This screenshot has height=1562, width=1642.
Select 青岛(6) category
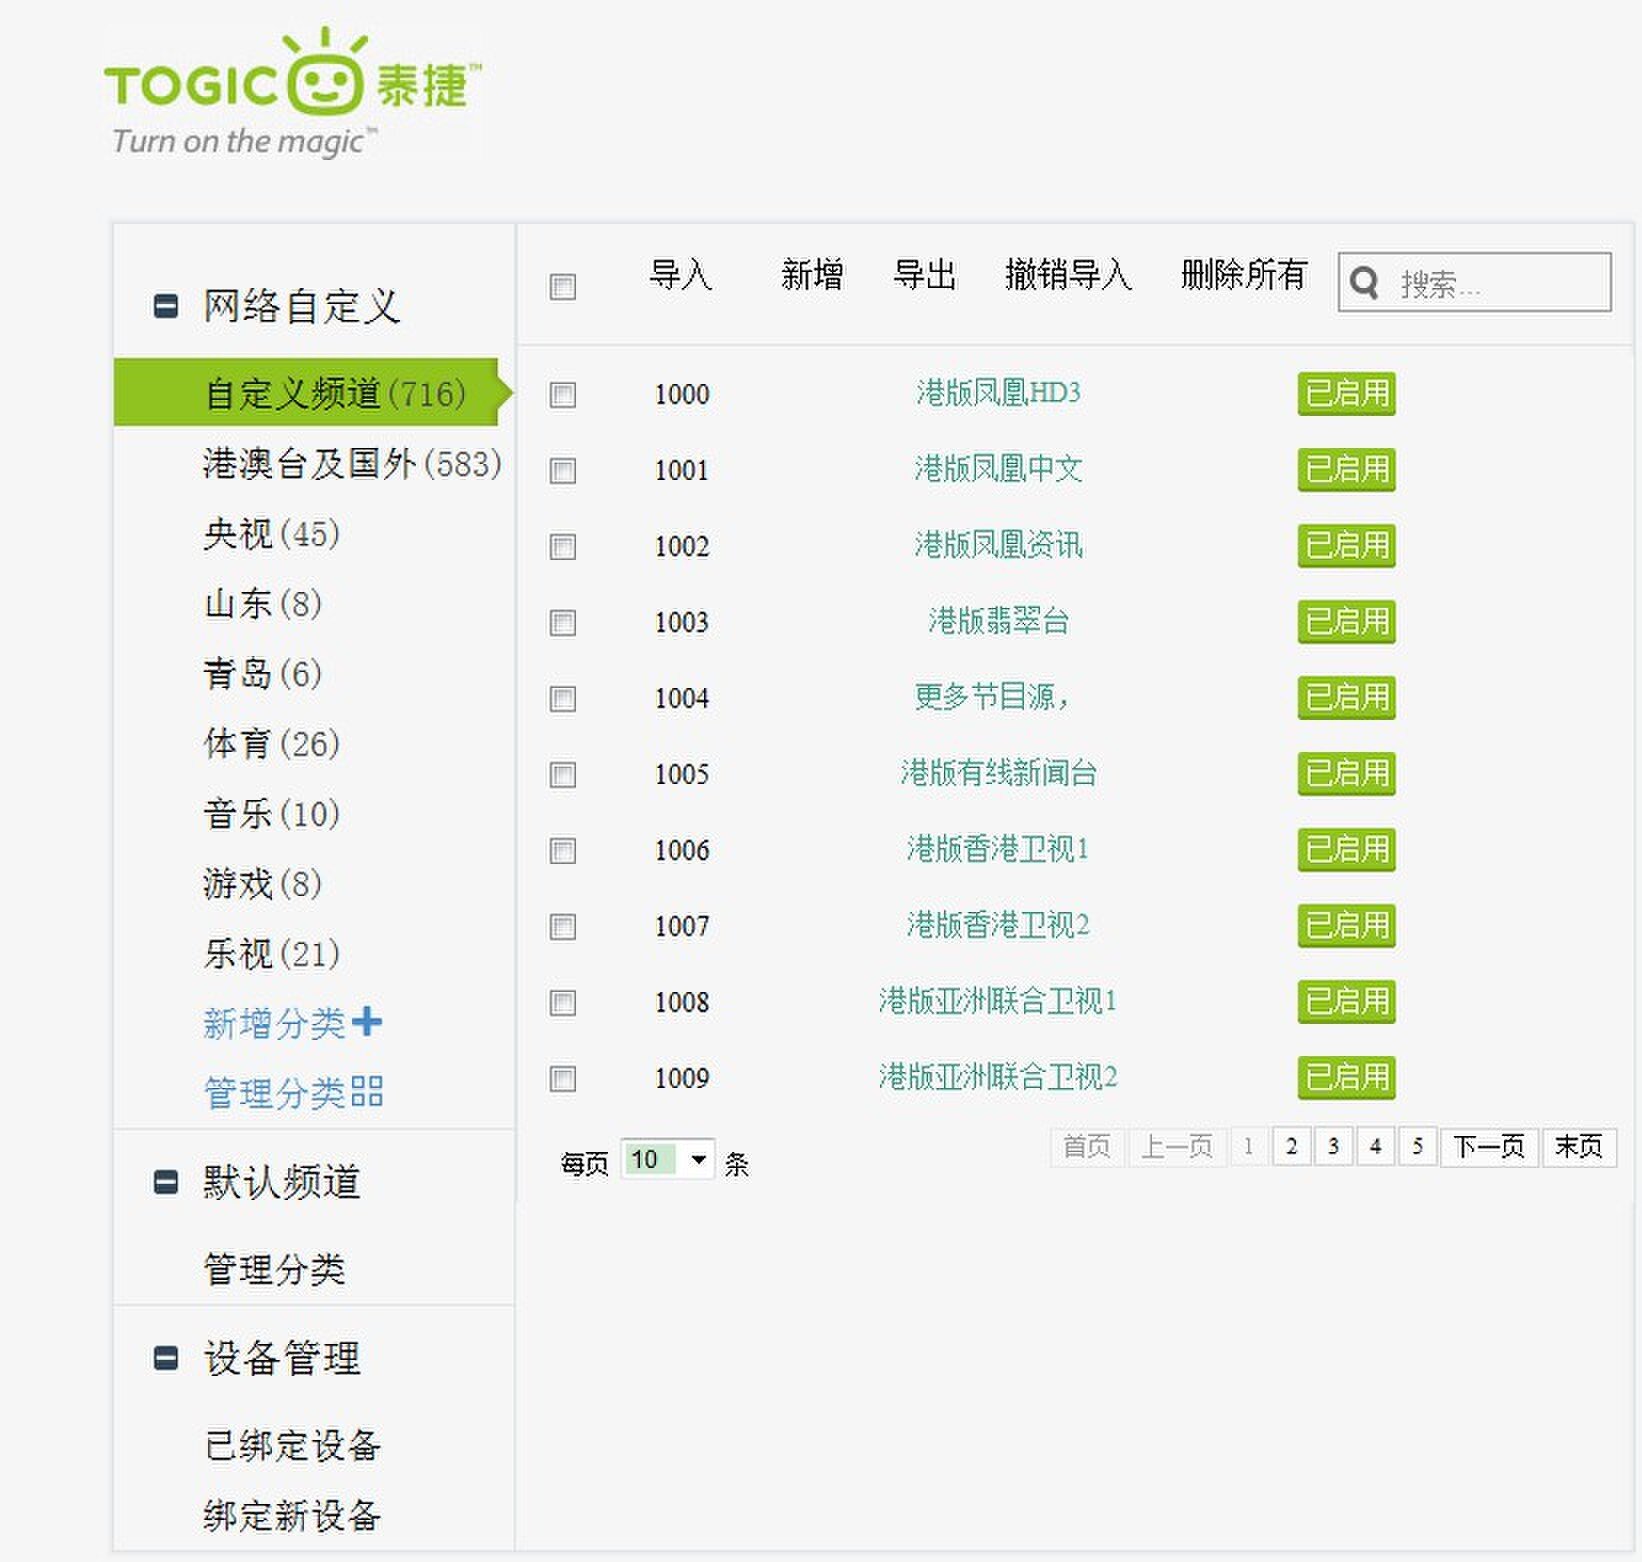point(262,673)
